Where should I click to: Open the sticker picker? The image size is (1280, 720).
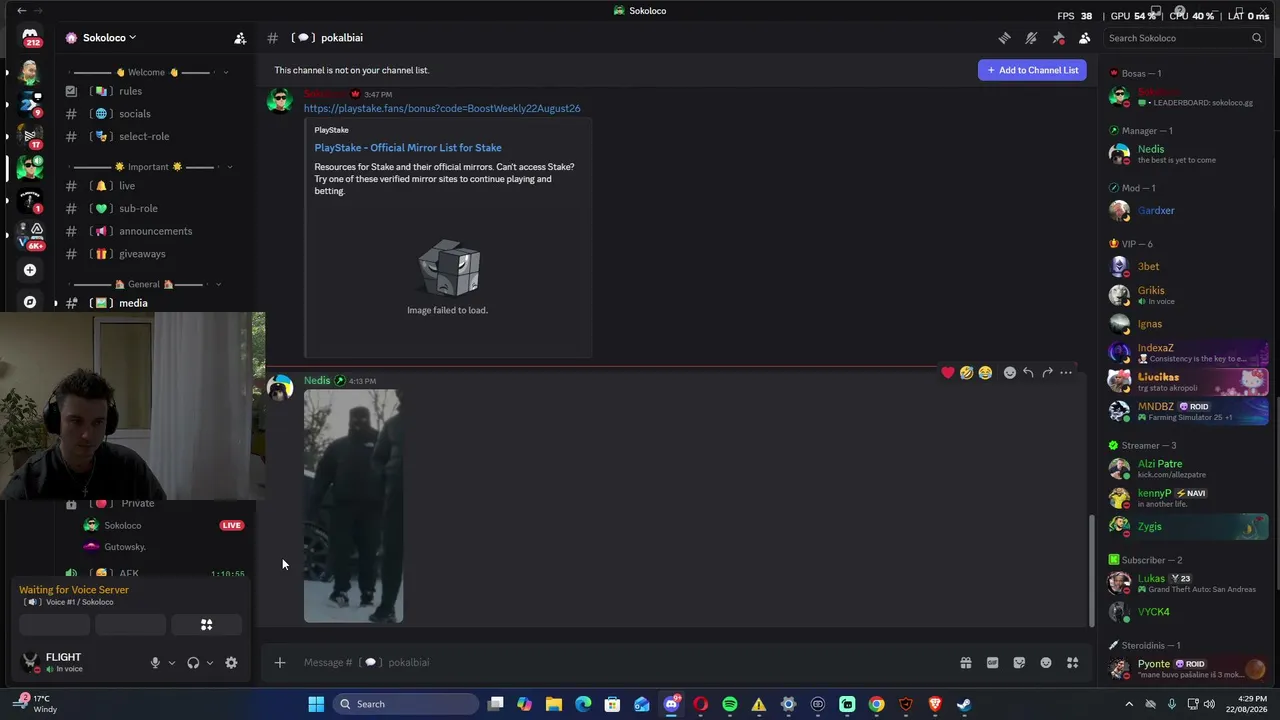pos(1019,662)
